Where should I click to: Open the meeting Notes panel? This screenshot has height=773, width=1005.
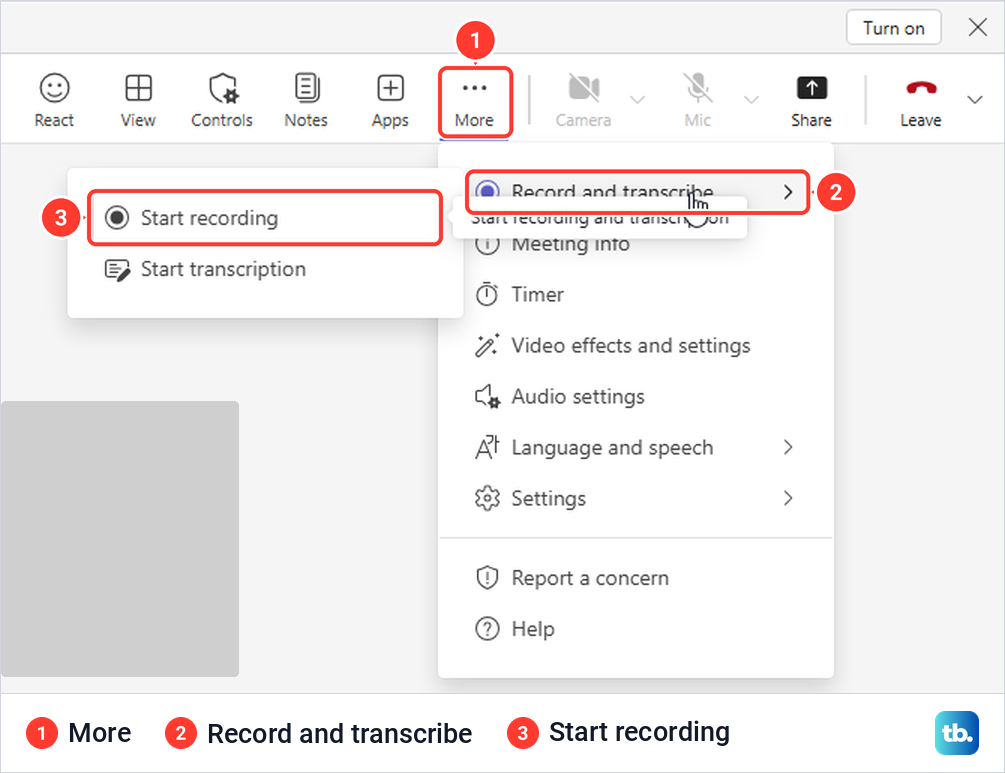tap(306, 100)
